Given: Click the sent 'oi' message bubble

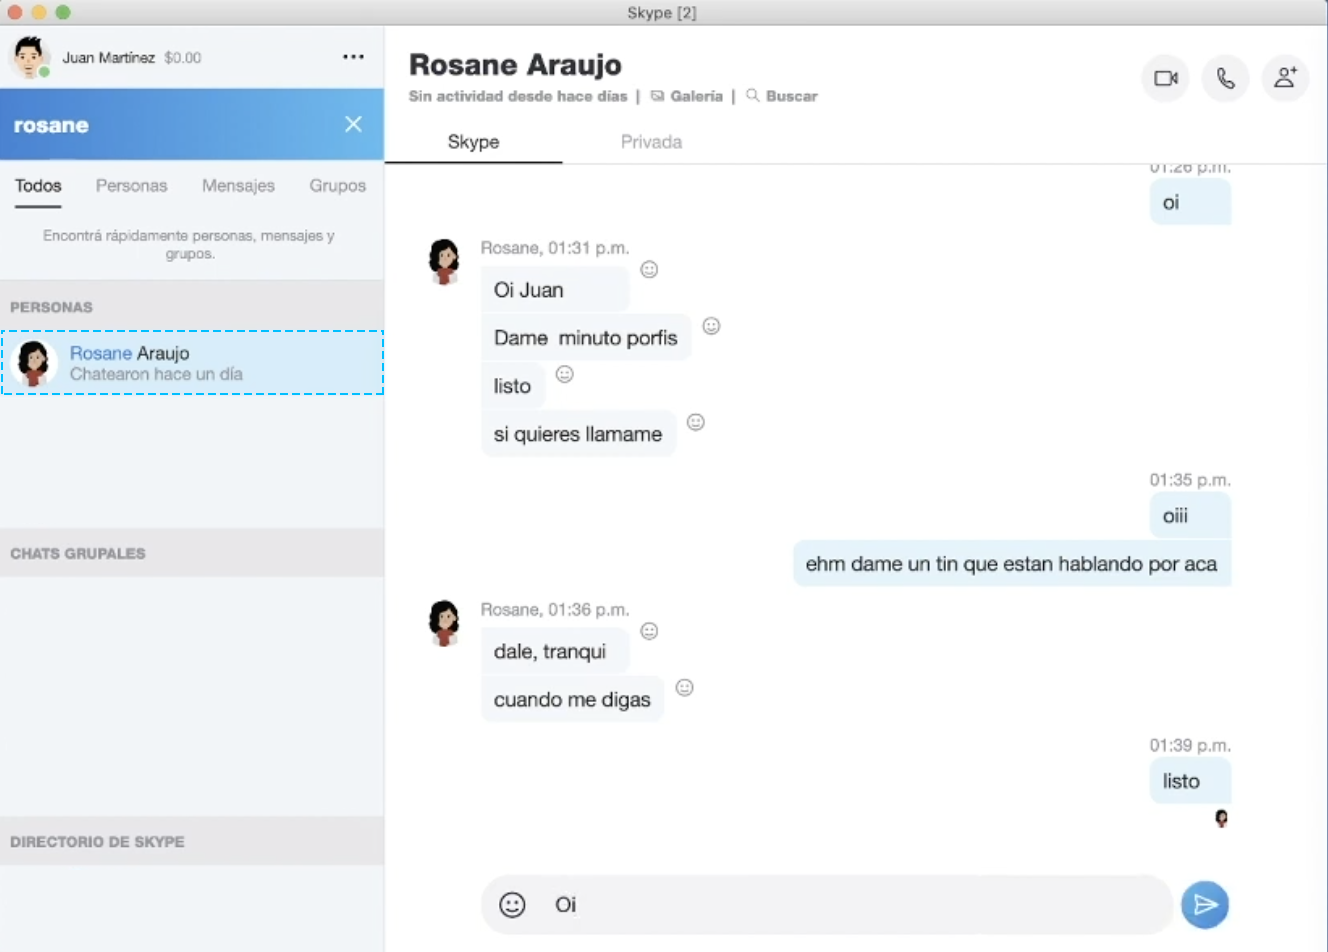Looking at the screenshot, I should pos(1189,203).
